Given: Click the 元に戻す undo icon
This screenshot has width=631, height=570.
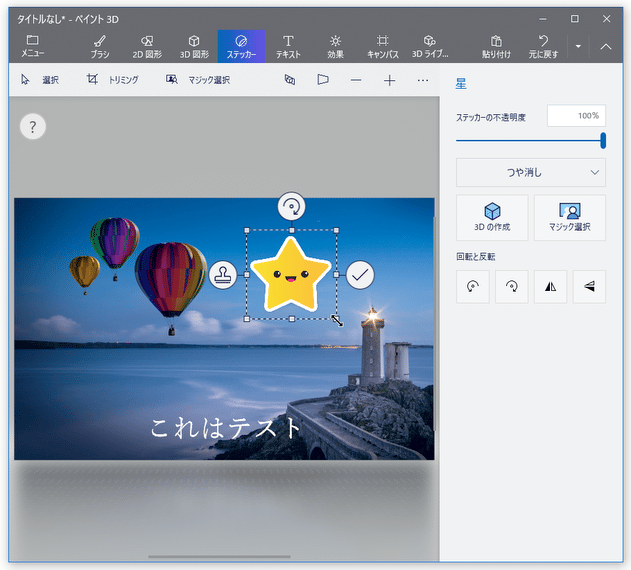Looking at the screenshot, I should pos(543,46).
